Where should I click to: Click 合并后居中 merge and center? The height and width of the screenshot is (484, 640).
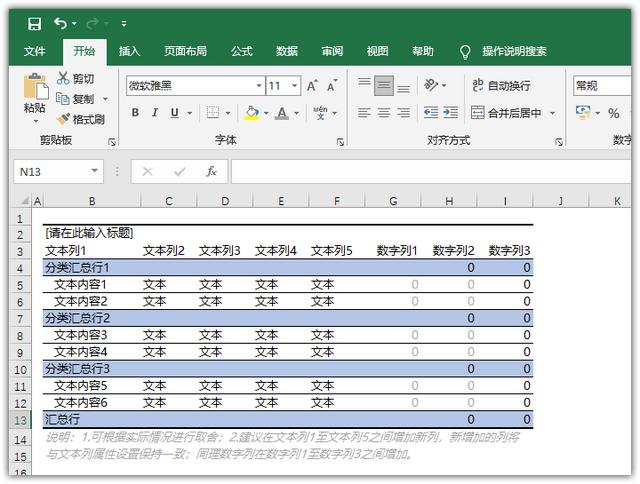(x=506, y=113)
